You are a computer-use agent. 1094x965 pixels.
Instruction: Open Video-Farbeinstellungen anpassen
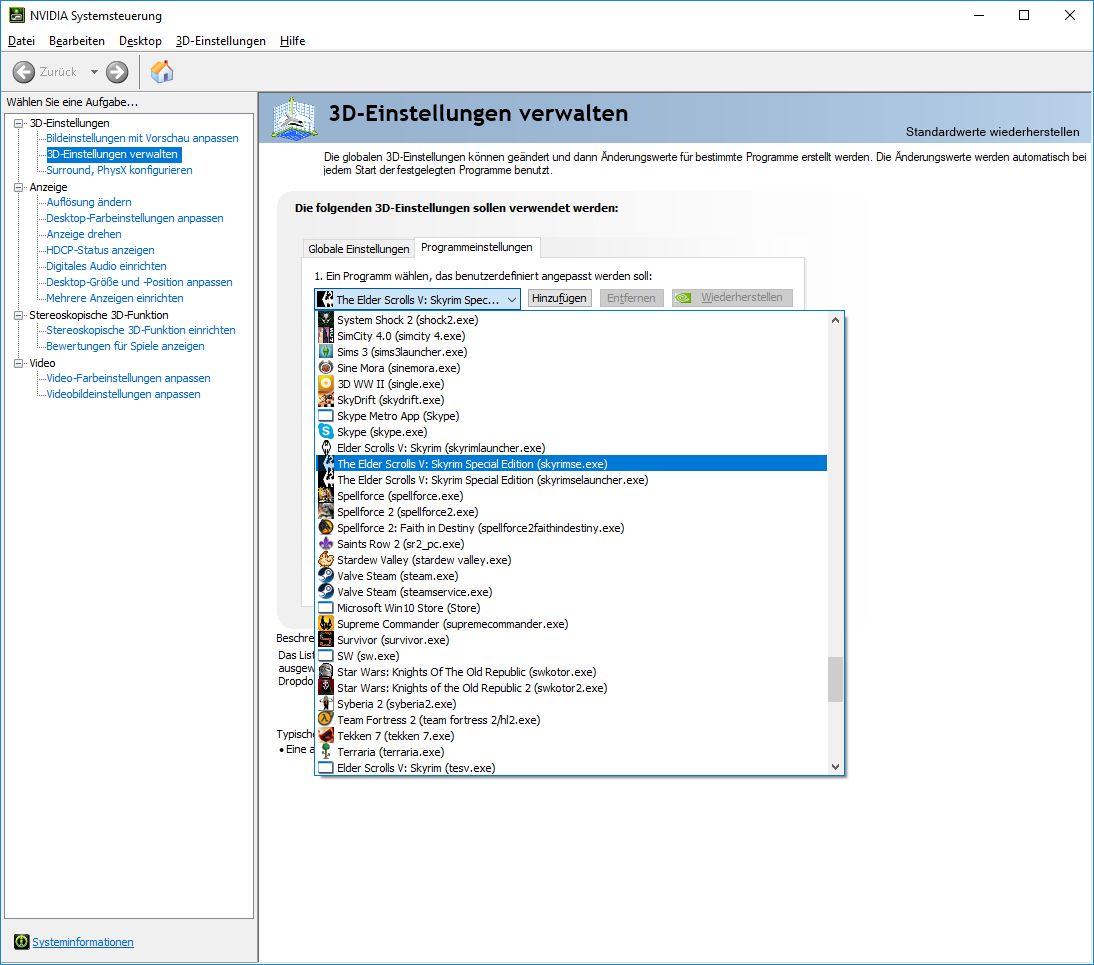(x=128, y=378)
